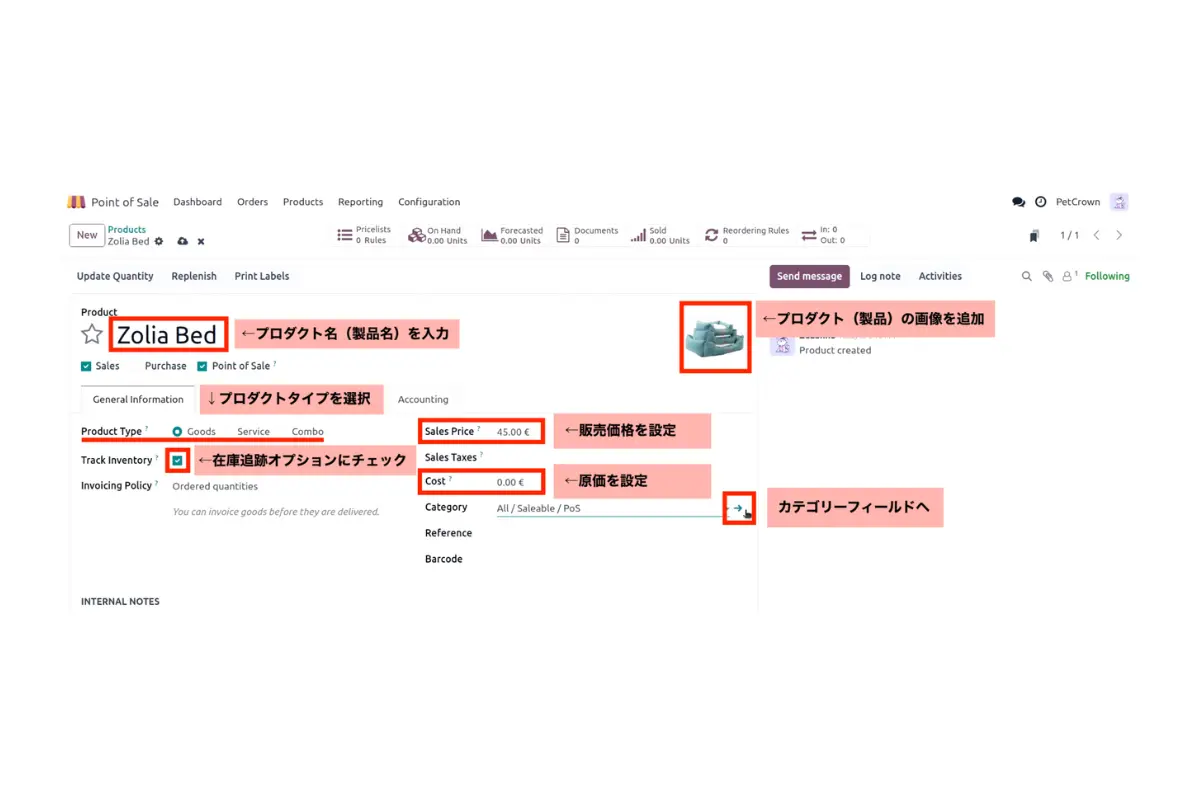Attach a file using the paperclip icon
The image size is (1200, 800).
pyautogui.click(x=1048, y=276)
